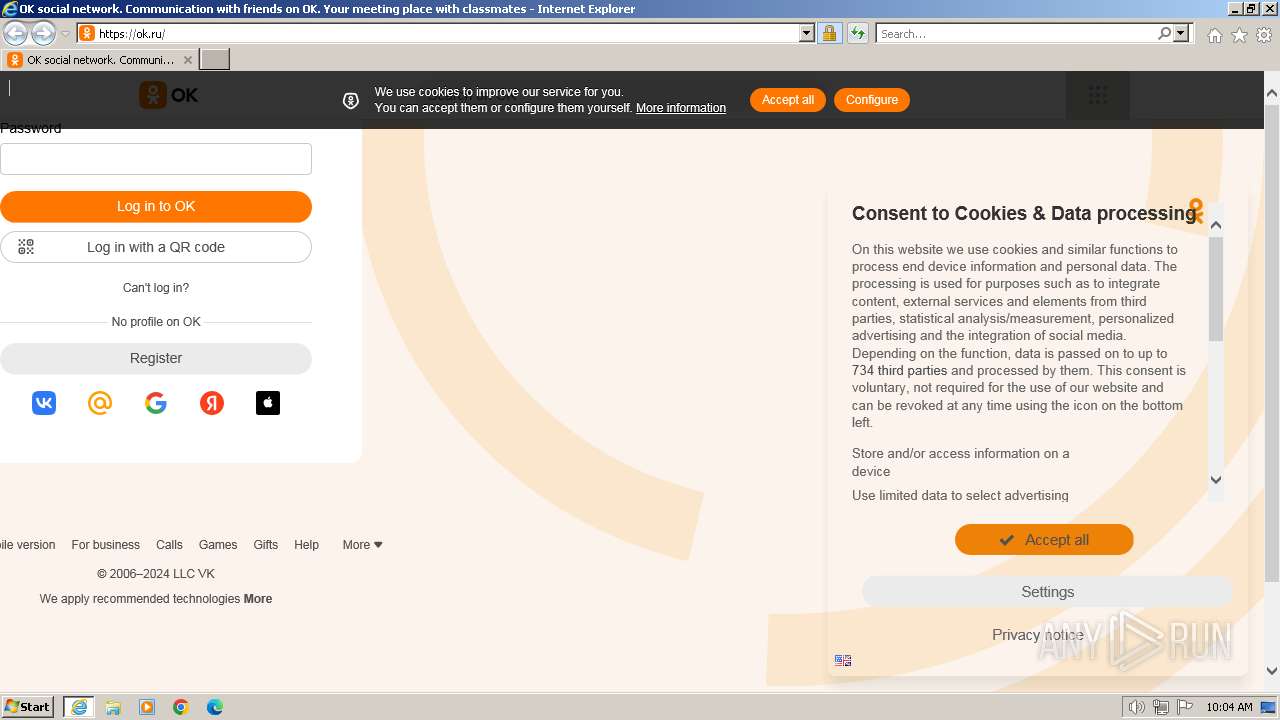Expand the More footer menu

[363, 545]
